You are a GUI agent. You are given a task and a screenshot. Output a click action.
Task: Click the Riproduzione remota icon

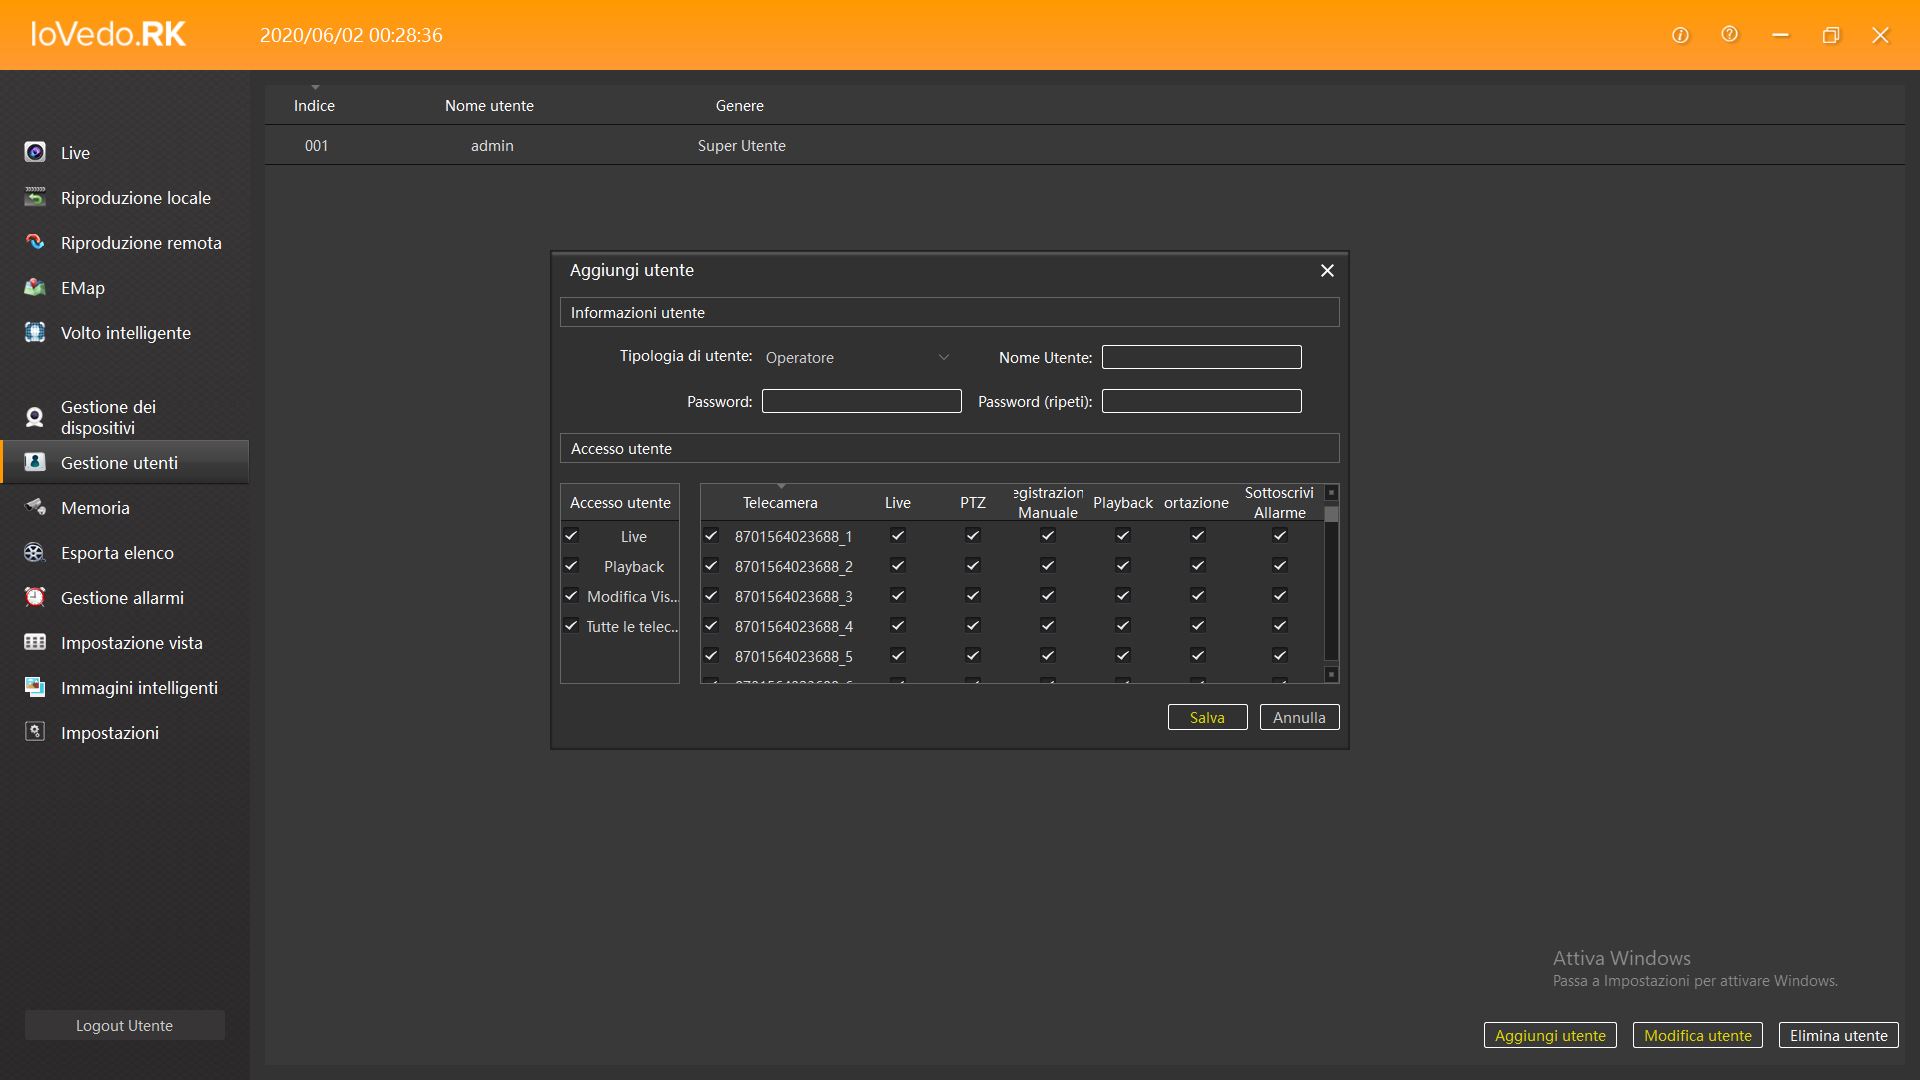click(35, 242)
